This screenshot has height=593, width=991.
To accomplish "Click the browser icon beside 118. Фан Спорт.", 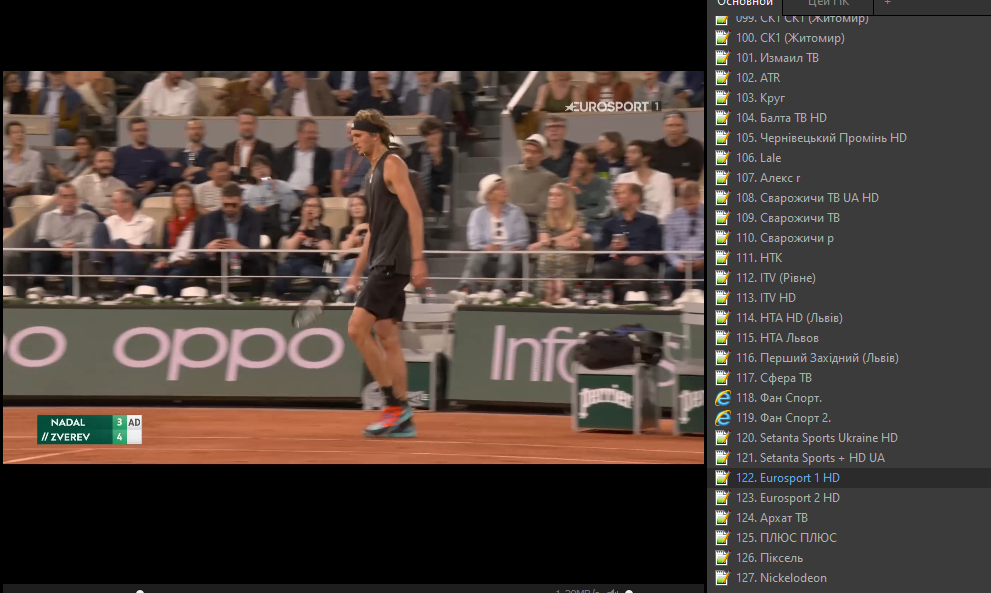I will point(722,398).
